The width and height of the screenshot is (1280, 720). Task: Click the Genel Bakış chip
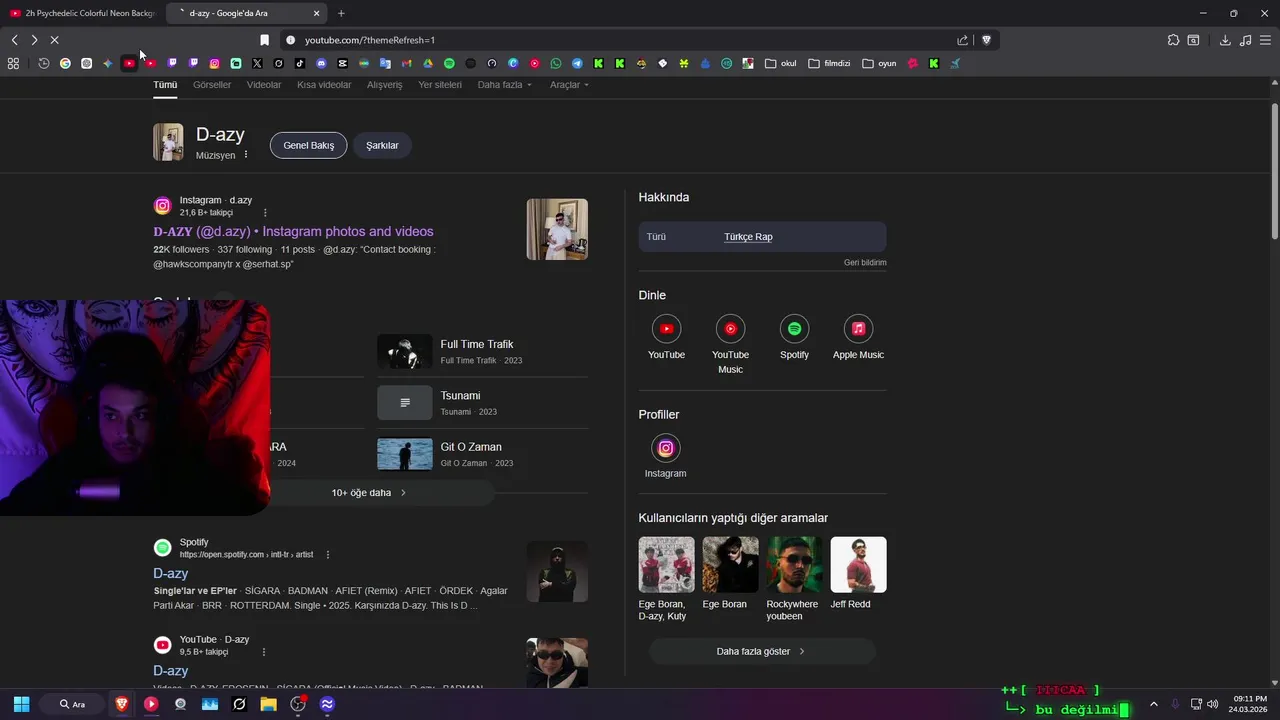(309, 145)
